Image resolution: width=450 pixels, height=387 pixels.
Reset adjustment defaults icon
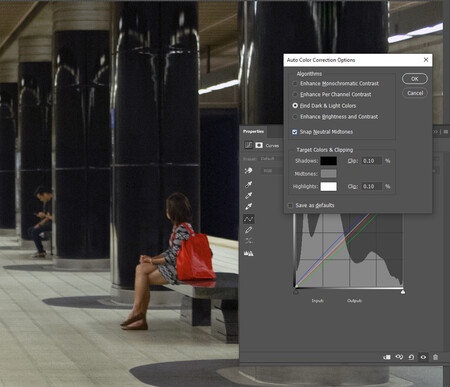411,357
